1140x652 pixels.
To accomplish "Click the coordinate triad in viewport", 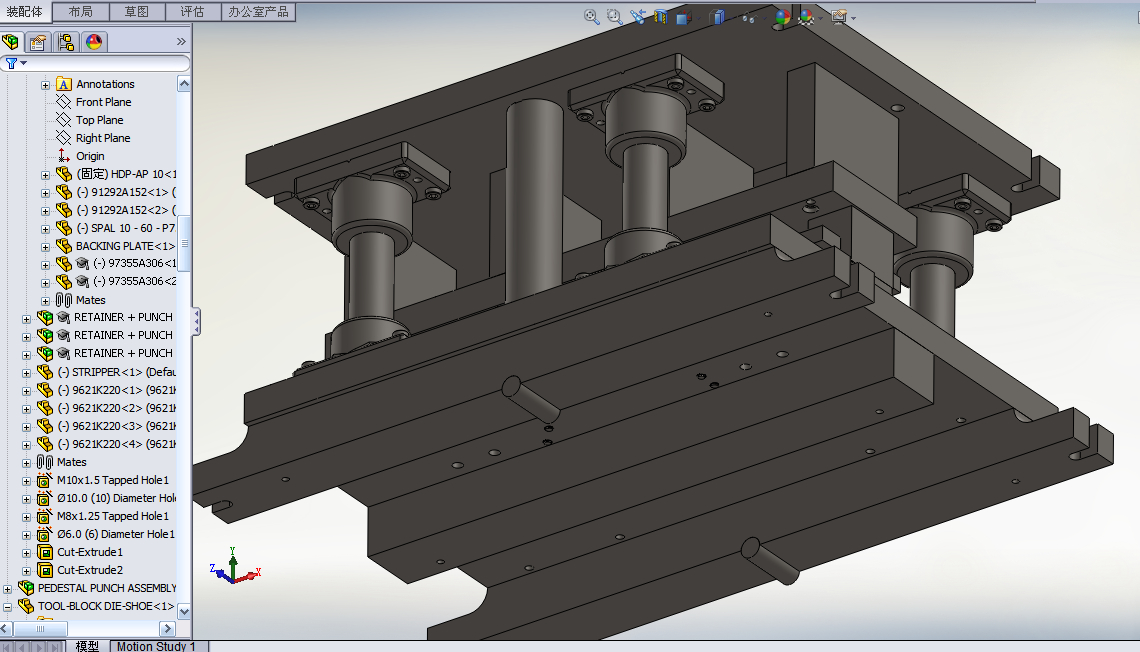I will (235, 568).
